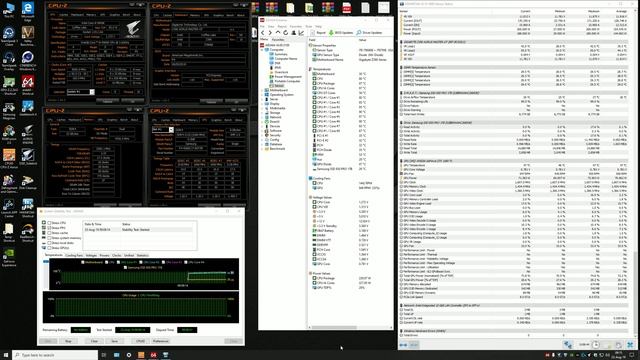Screen dimensions: 640x360
Task: Click Clear button in stability test
Action: point(94,341)
